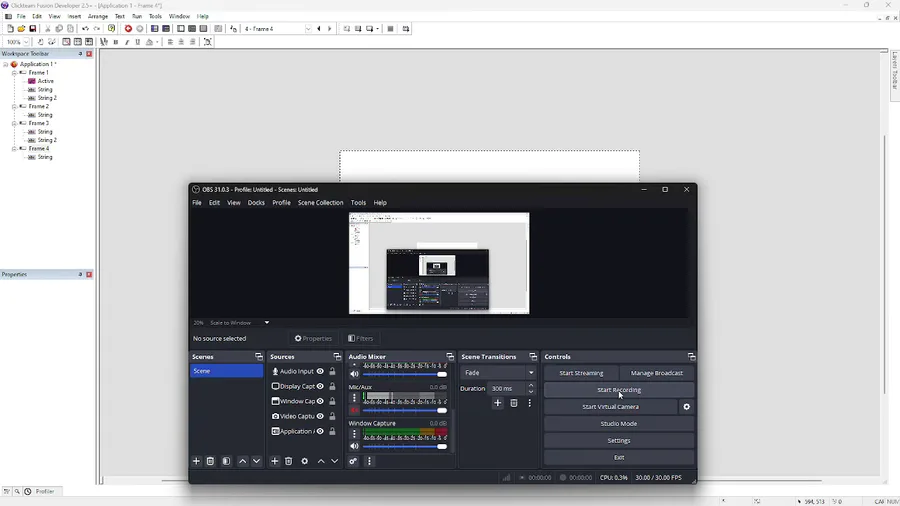Click Fusion's red Run Application toolbar icon

[128, 29]
